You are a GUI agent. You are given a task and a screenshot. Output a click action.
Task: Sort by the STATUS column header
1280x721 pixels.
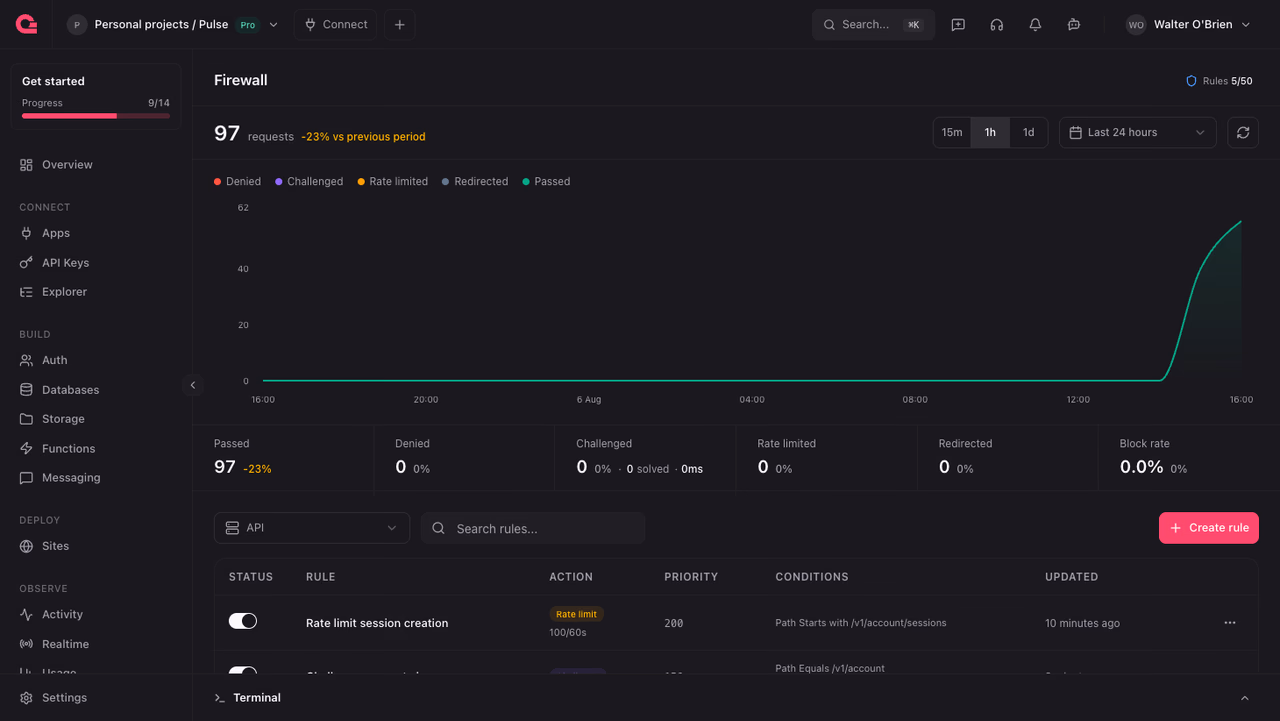coord(251,577)
